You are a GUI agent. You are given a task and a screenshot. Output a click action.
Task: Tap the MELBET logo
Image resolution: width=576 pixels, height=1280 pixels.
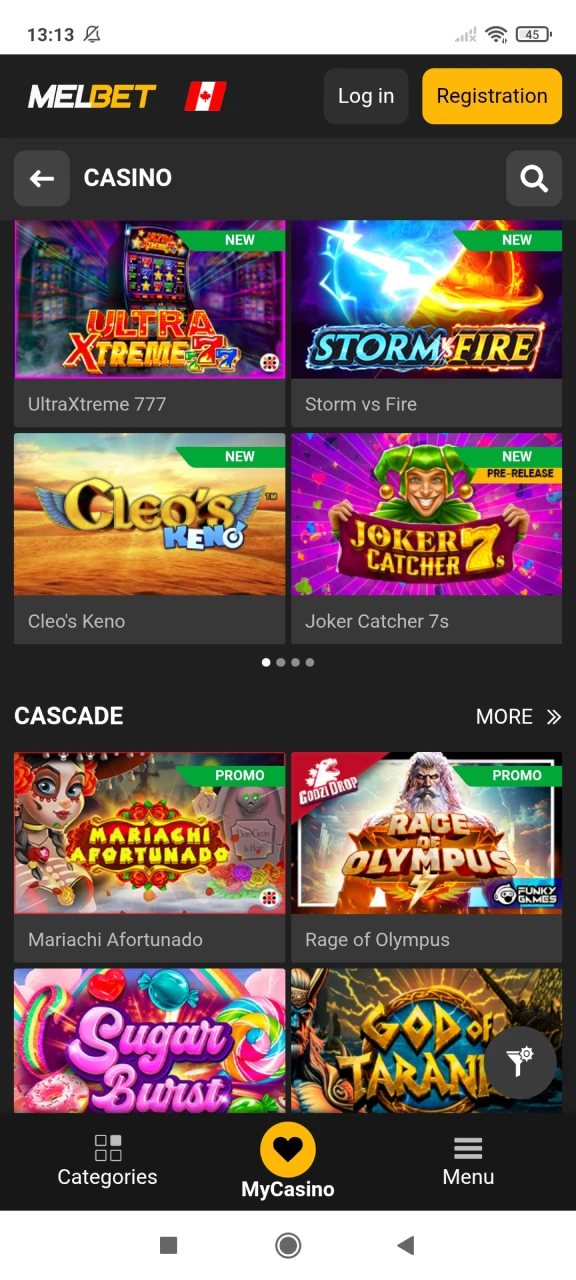tap(92, 96)
